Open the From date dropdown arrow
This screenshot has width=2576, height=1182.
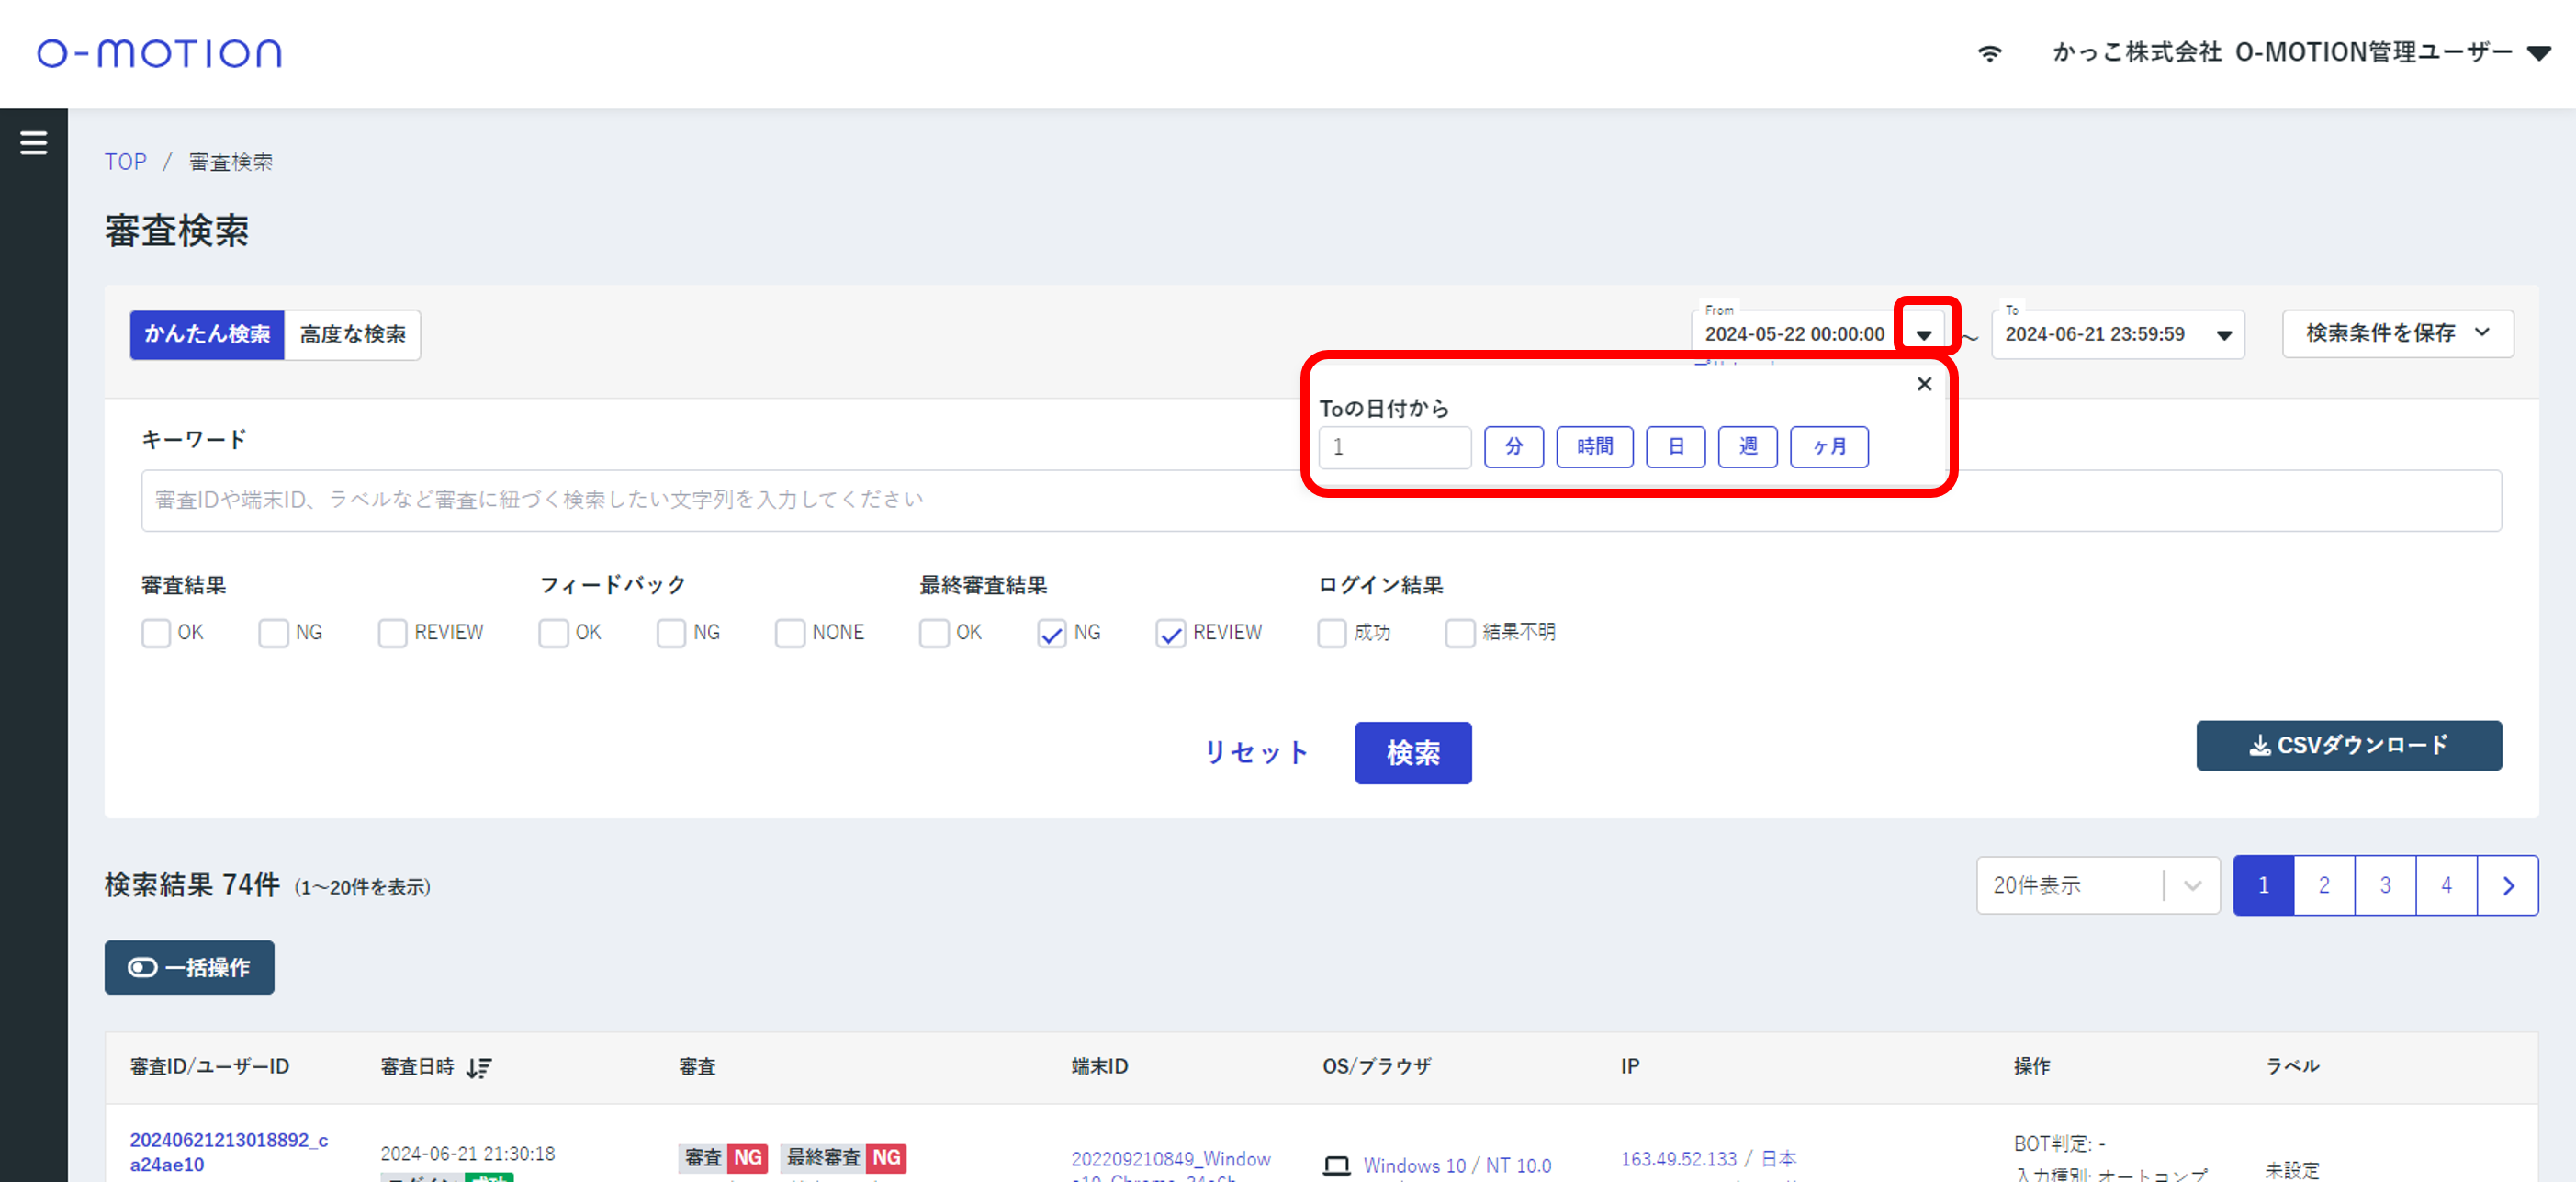(1923, 335)
